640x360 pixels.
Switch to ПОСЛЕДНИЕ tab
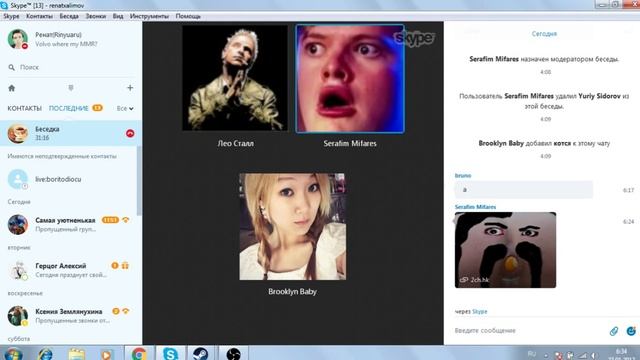pyautogui.click(x=69, y=108)
